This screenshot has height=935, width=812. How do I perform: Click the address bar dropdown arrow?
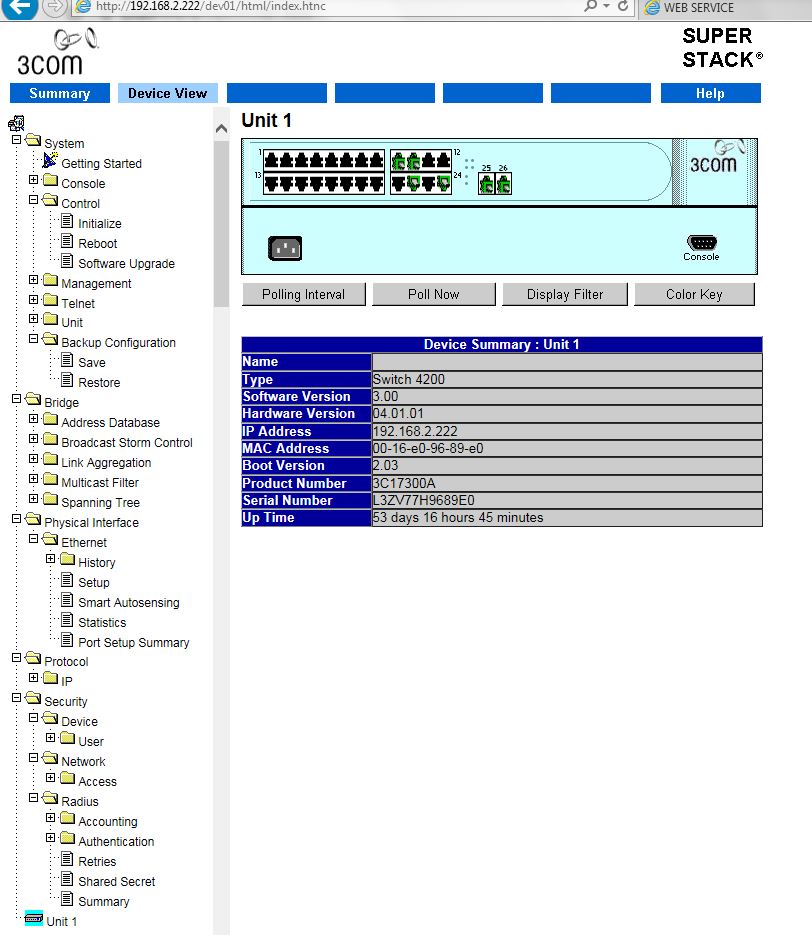pos(606,6)
